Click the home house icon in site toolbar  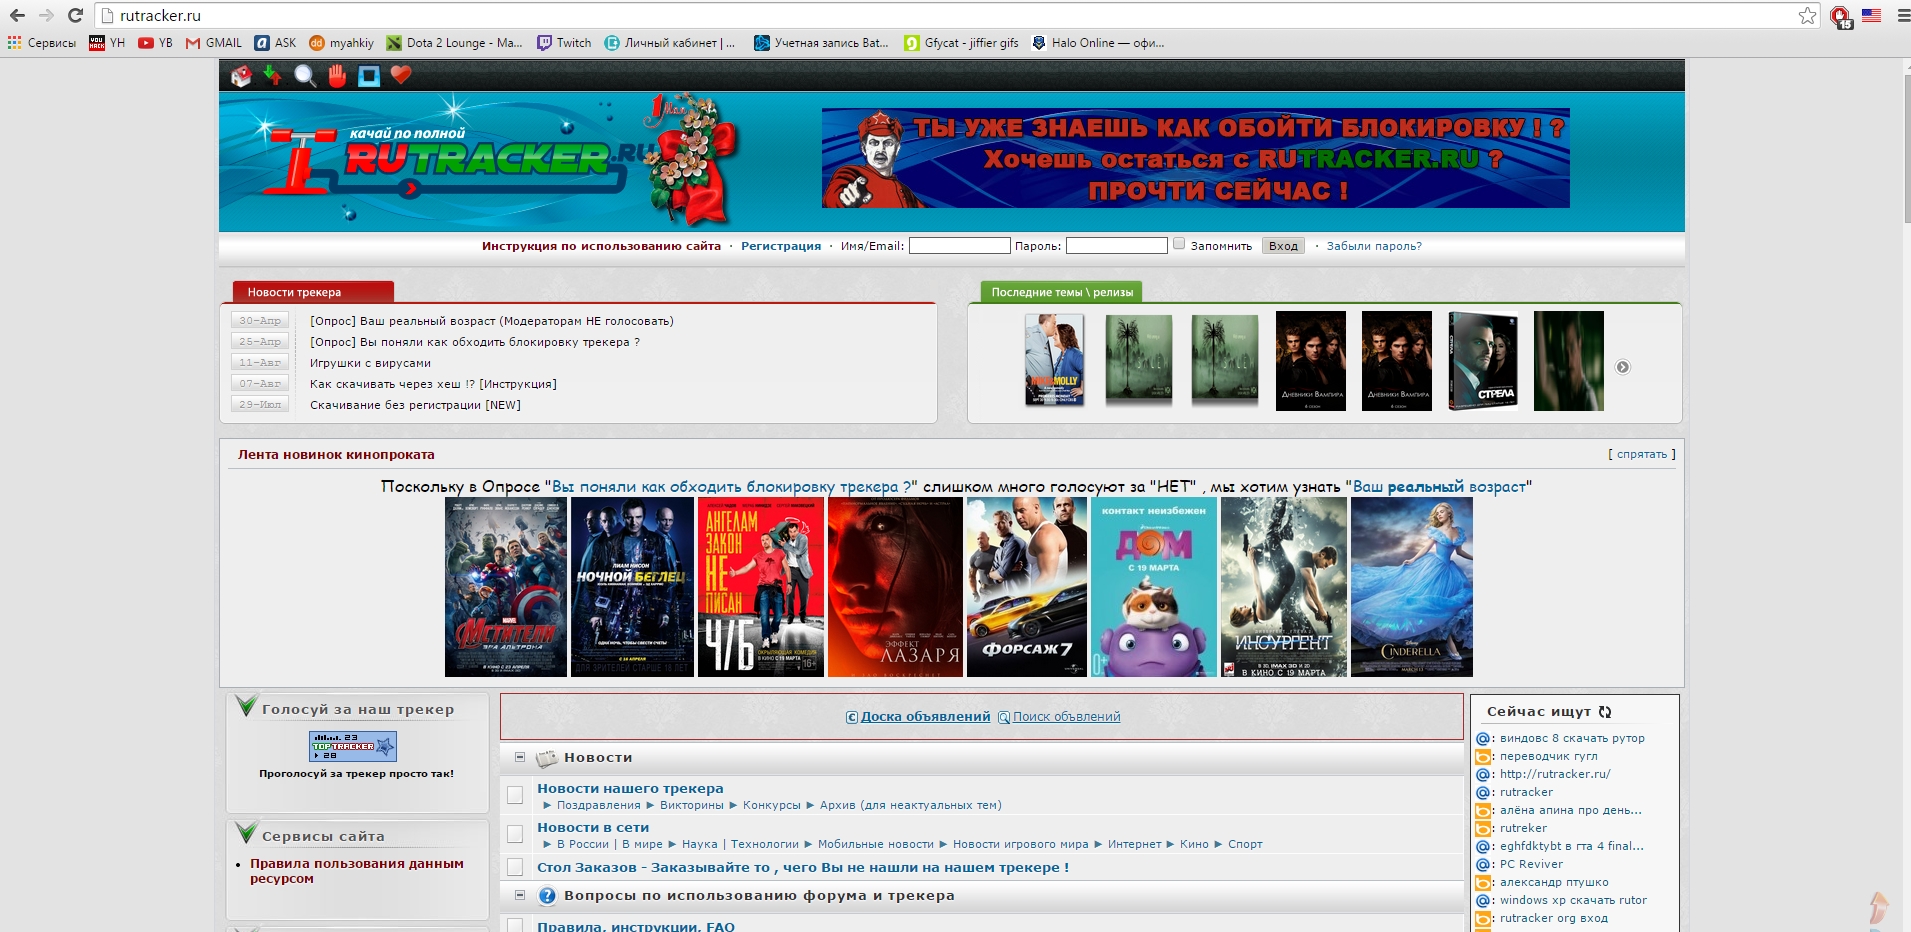tap(241, 76)
